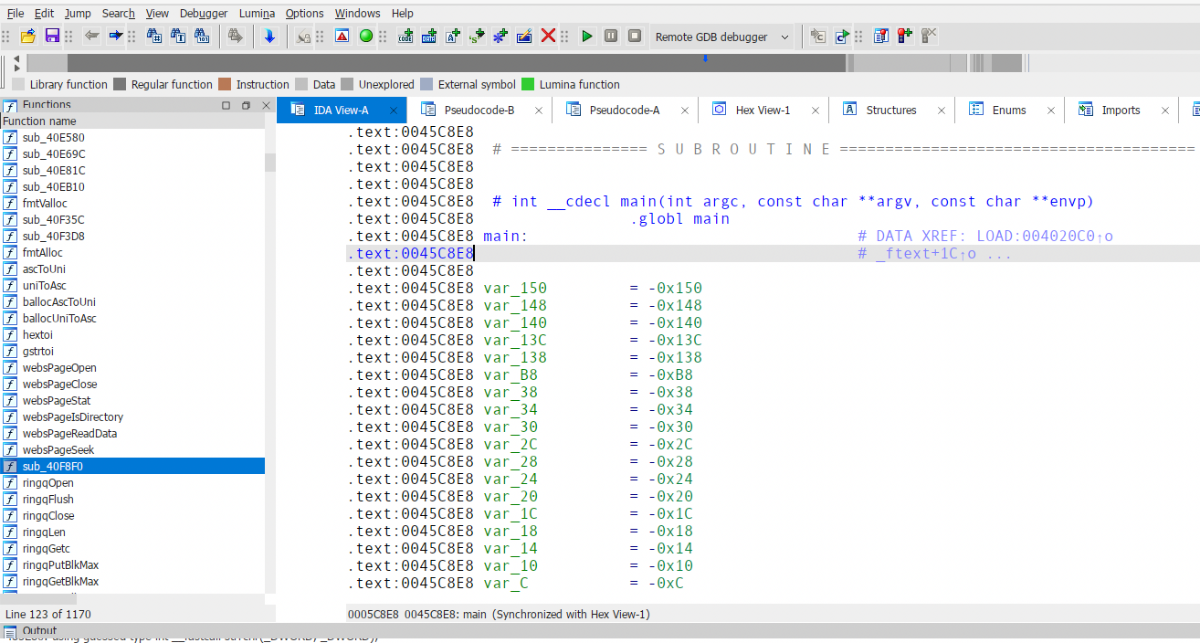
Task: Click the var_150 variable name
Action: click(515, 288)
